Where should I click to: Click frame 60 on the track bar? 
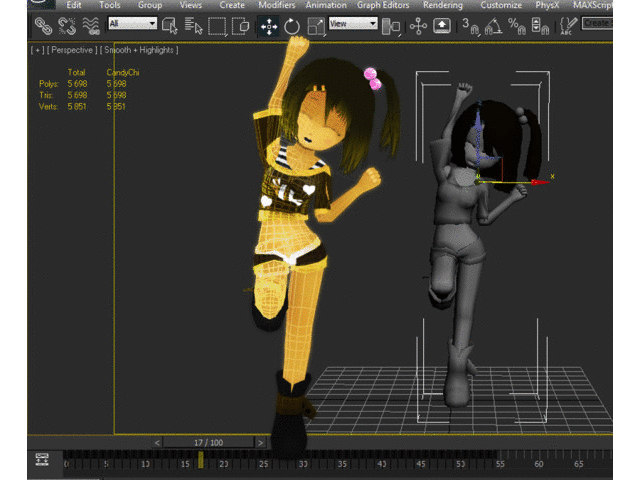pyautogui.click(x=539, y=464)
